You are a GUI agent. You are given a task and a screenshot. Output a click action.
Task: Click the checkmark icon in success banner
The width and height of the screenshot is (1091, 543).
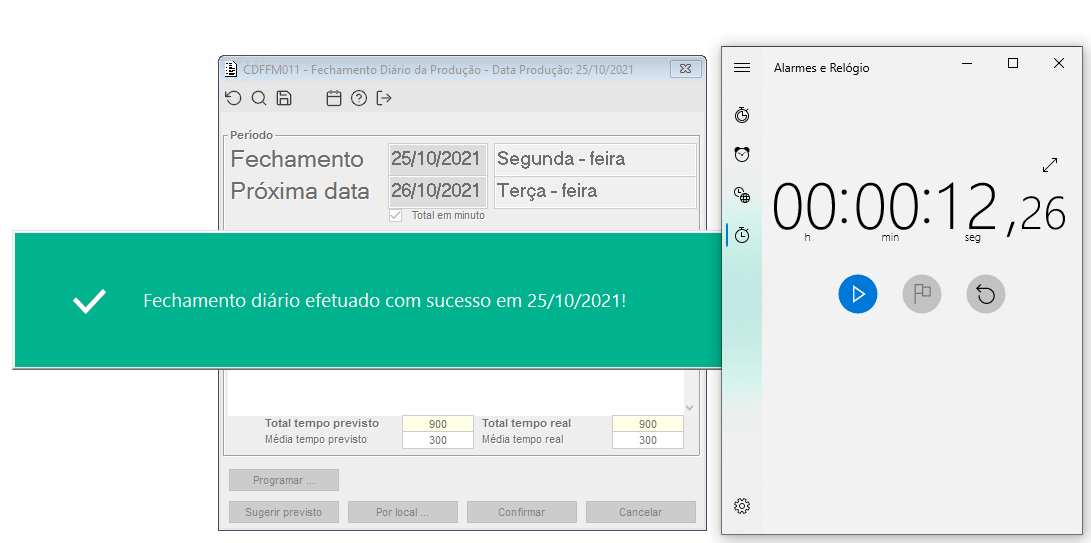(90, 301)
